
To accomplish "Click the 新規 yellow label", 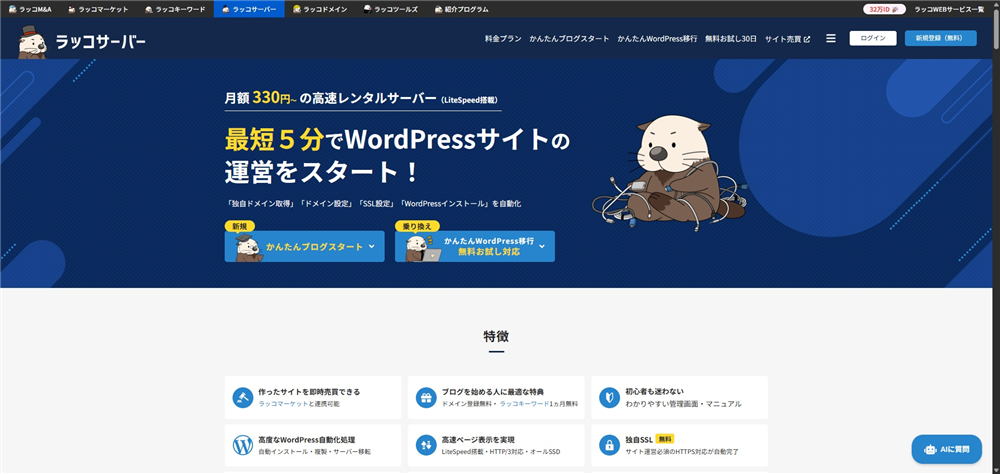I will (240, 226).
